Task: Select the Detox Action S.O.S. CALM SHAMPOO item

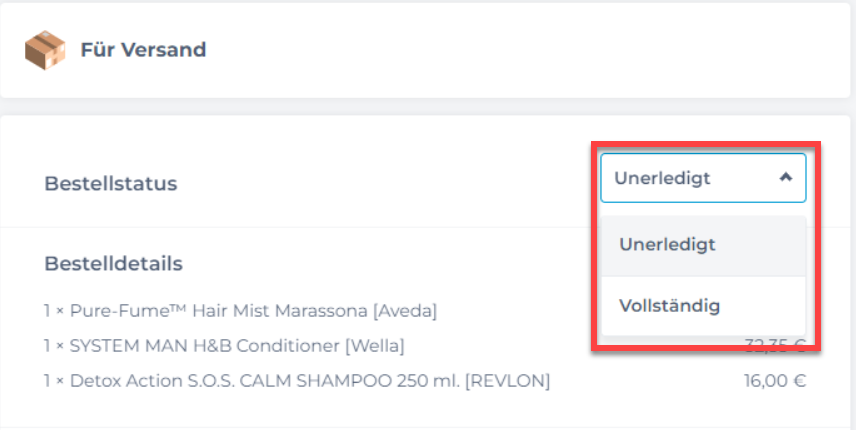Action: click(x=297, y=381)
